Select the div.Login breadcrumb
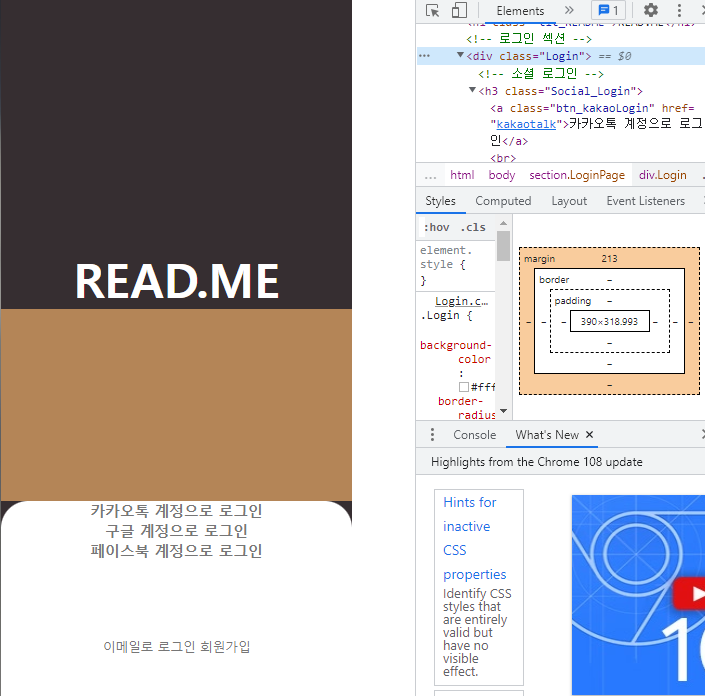The height and width of the screenshot is (696, 705). point(663,175)
